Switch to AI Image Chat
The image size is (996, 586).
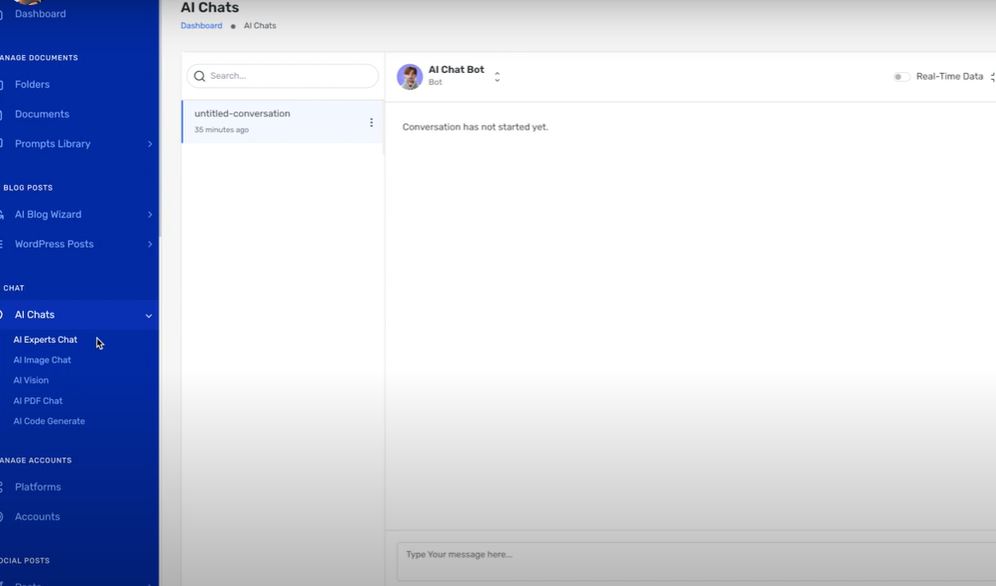pyautogui.click(x=43, y=359)
